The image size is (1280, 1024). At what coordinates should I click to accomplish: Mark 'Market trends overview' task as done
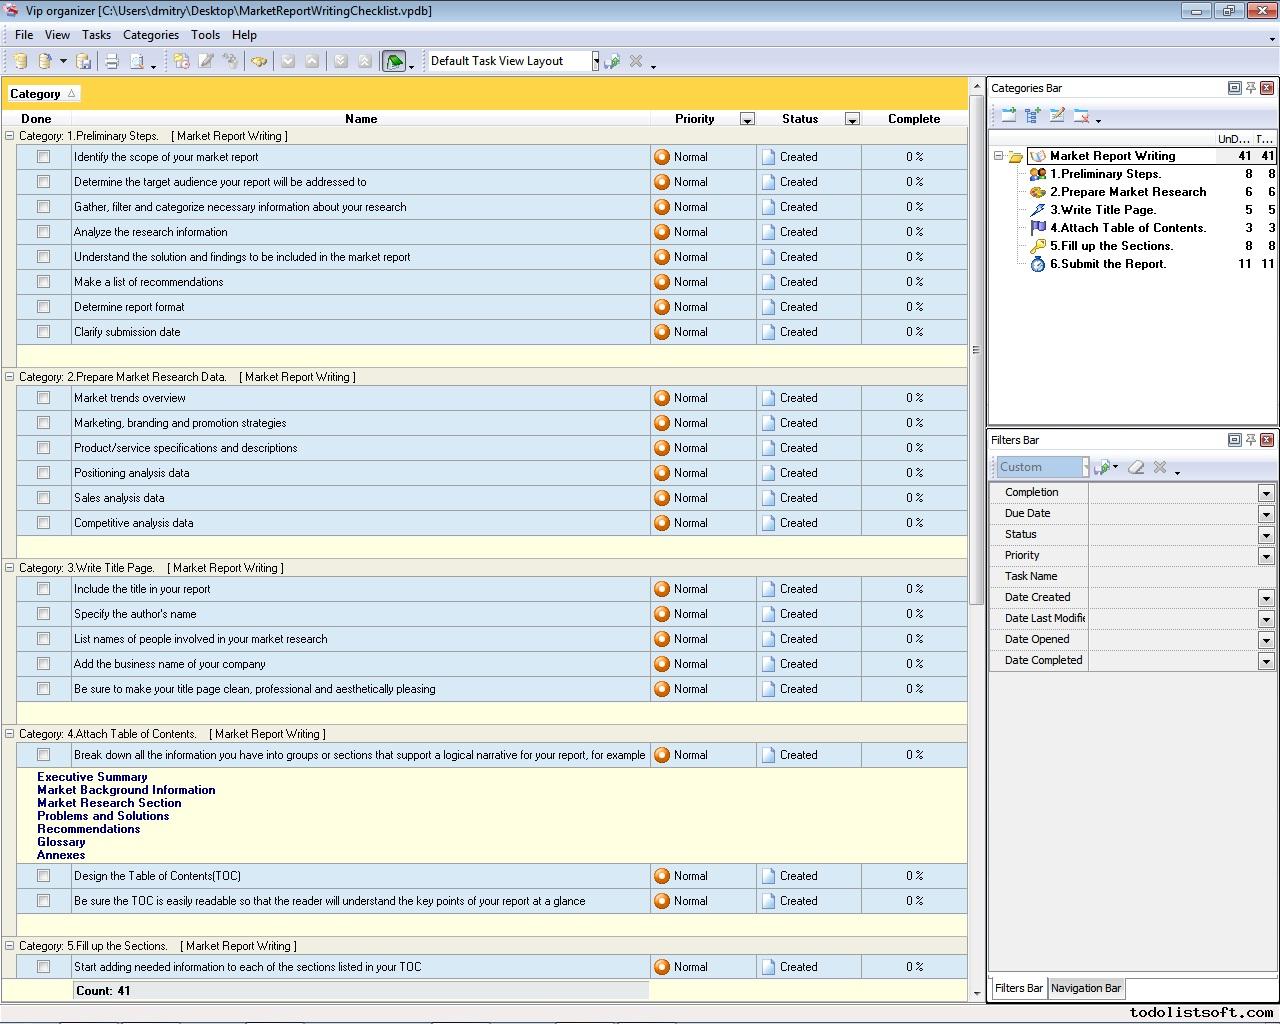(x=43, y=398)
